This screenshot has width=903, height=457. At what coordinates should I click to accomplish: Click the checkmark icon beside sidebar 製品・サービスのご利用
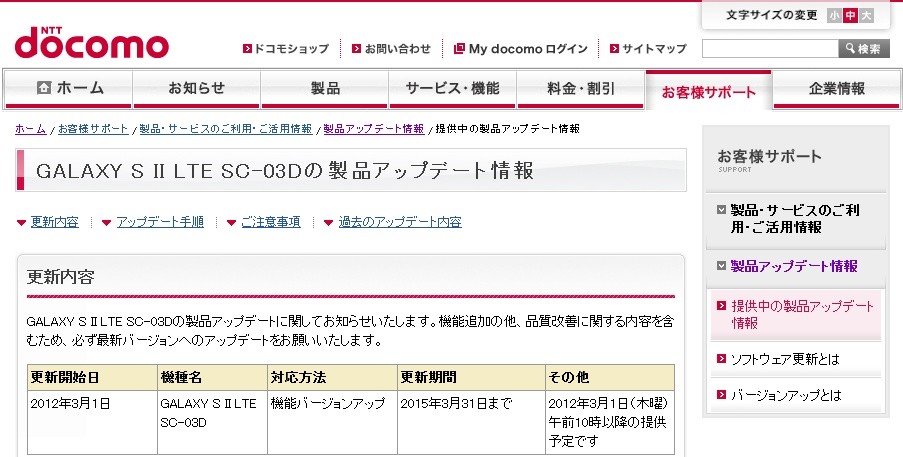722,210
